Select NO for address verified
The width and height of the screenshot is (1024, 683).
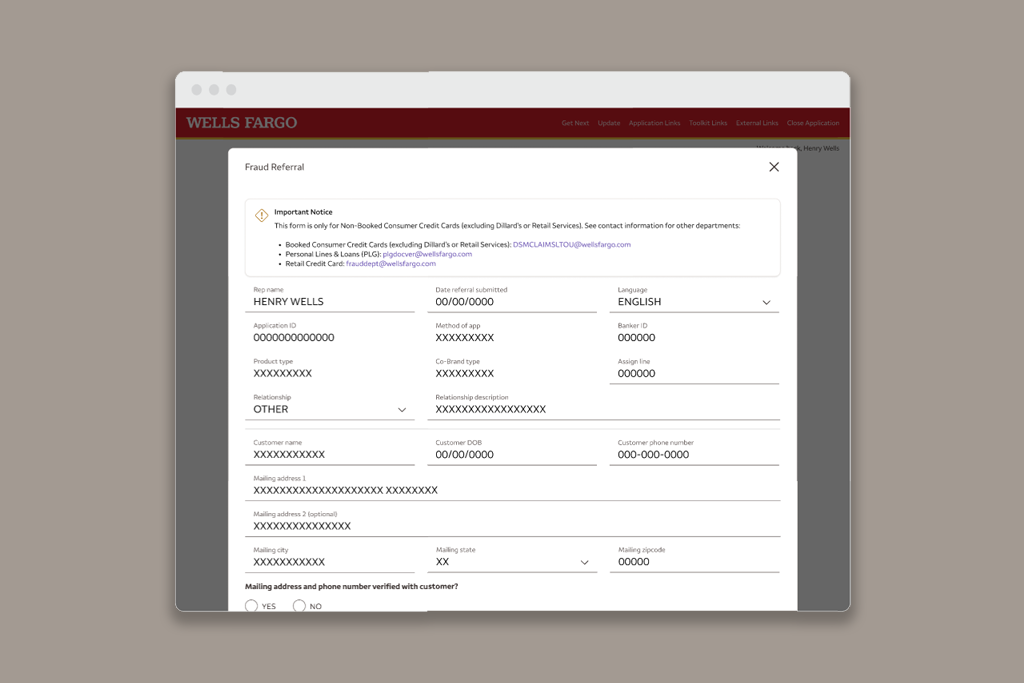pos(299,606)
